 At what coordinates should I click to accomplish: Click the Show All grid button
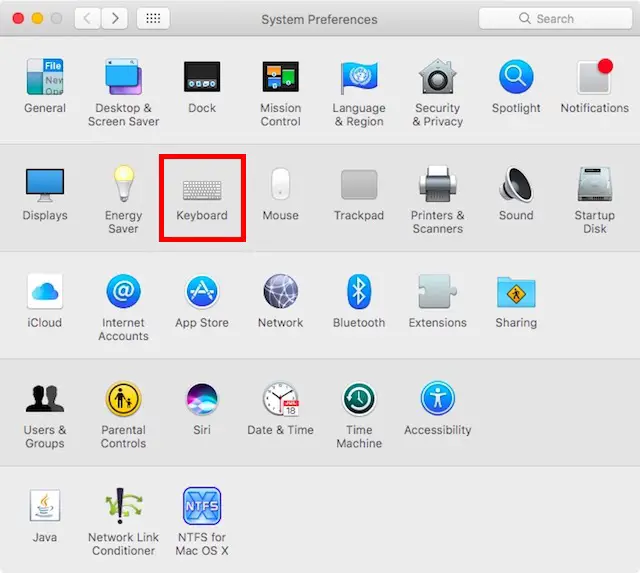point(153,18)
